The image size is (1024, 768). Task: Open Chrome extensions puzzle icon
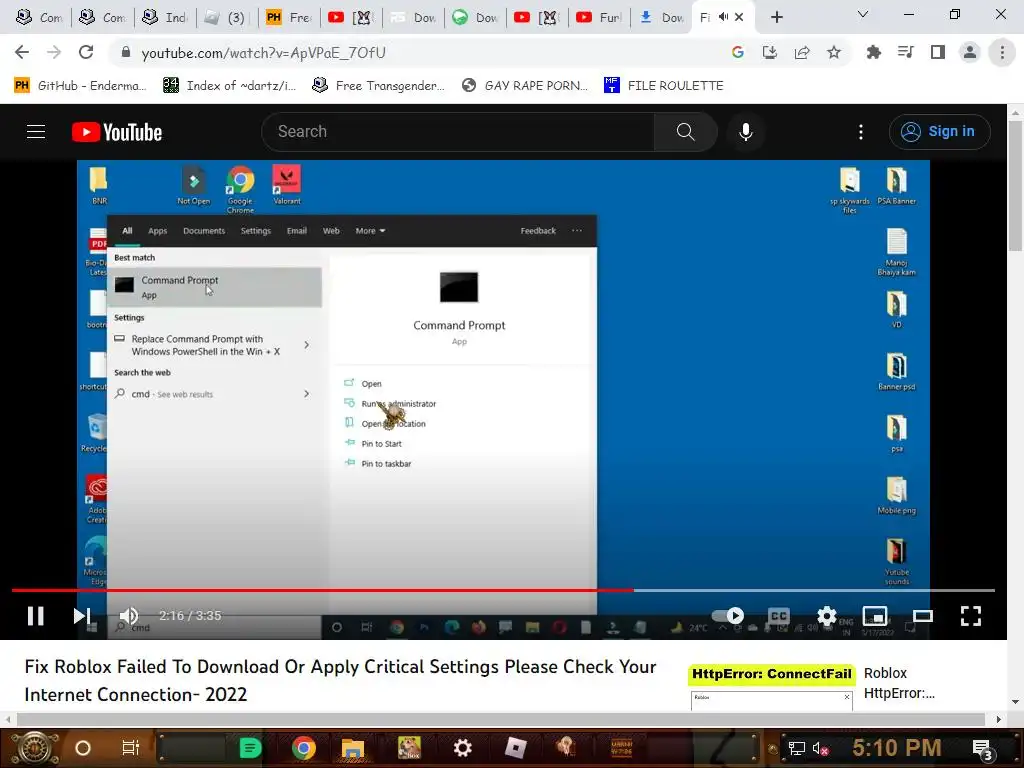pyautogui.click(x=873, y=52)
